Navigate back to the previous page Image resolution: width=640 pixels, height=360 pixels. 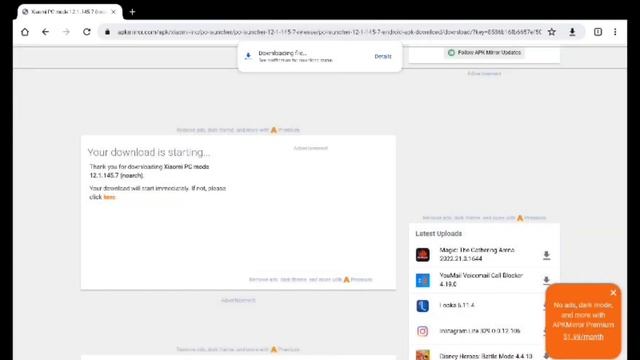pyautogui.click(x=45, y=32)
